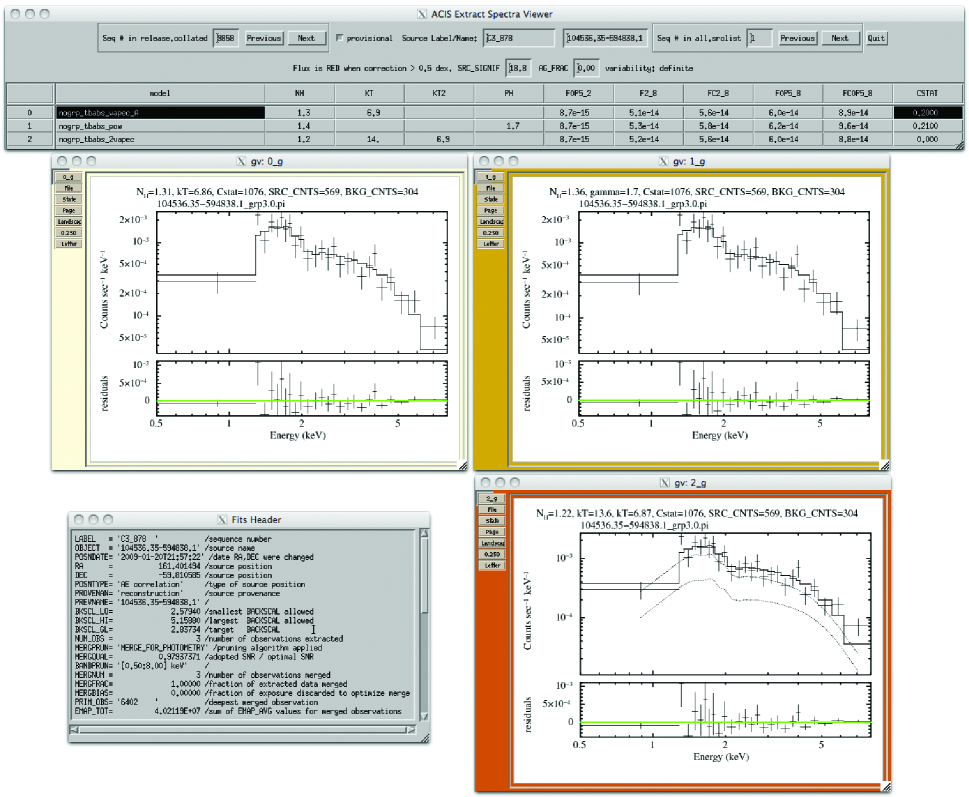Click the Source Label/Name field showing C3_878
Viewport: 969px width, 797px height.
518,38
